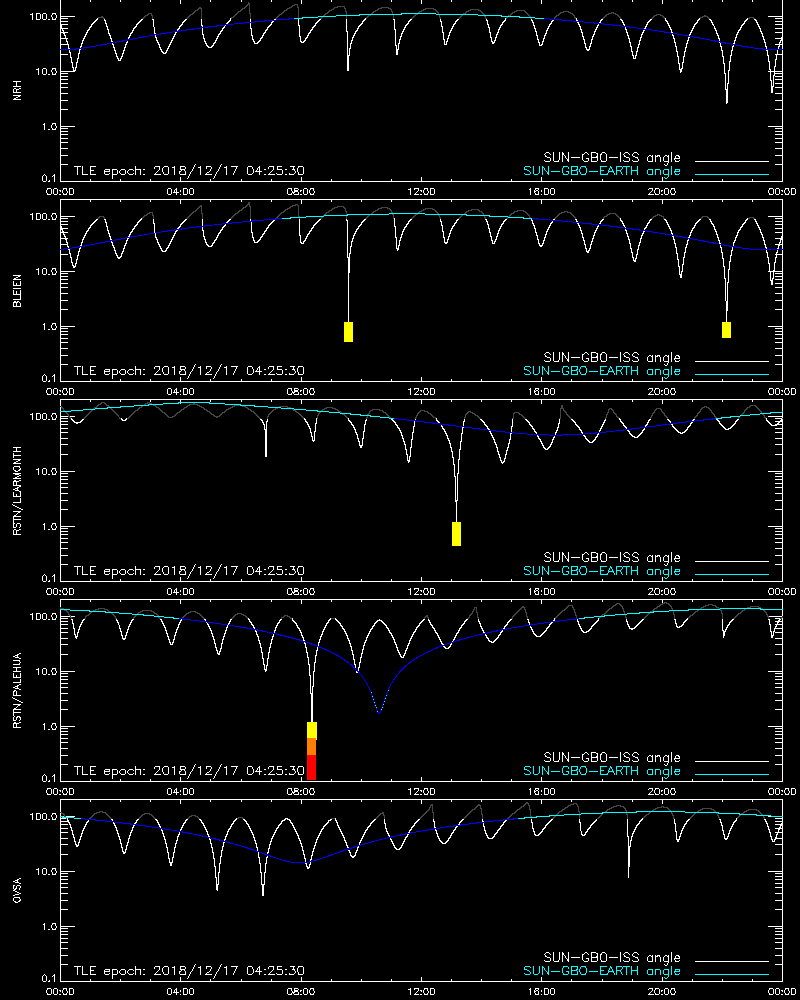Click the red segment of the RSTN/PALEHUA marker

coord(311,767)
